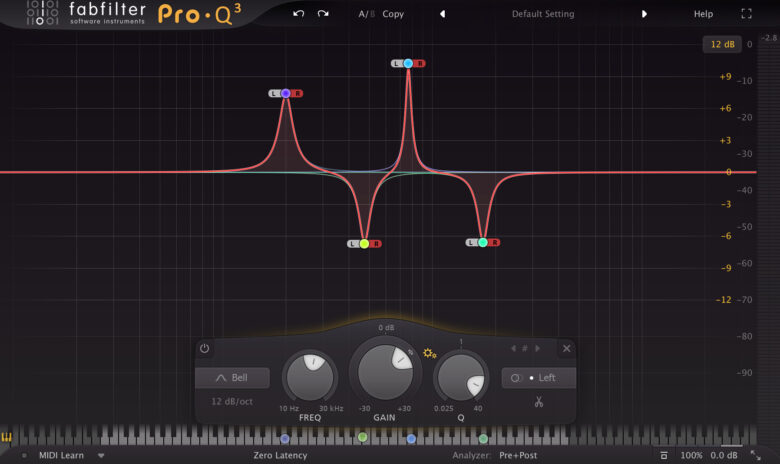Viewport: 780px width, 464px height.
Task: Open the Left stereo placement selector
Action: coord(539,378)
